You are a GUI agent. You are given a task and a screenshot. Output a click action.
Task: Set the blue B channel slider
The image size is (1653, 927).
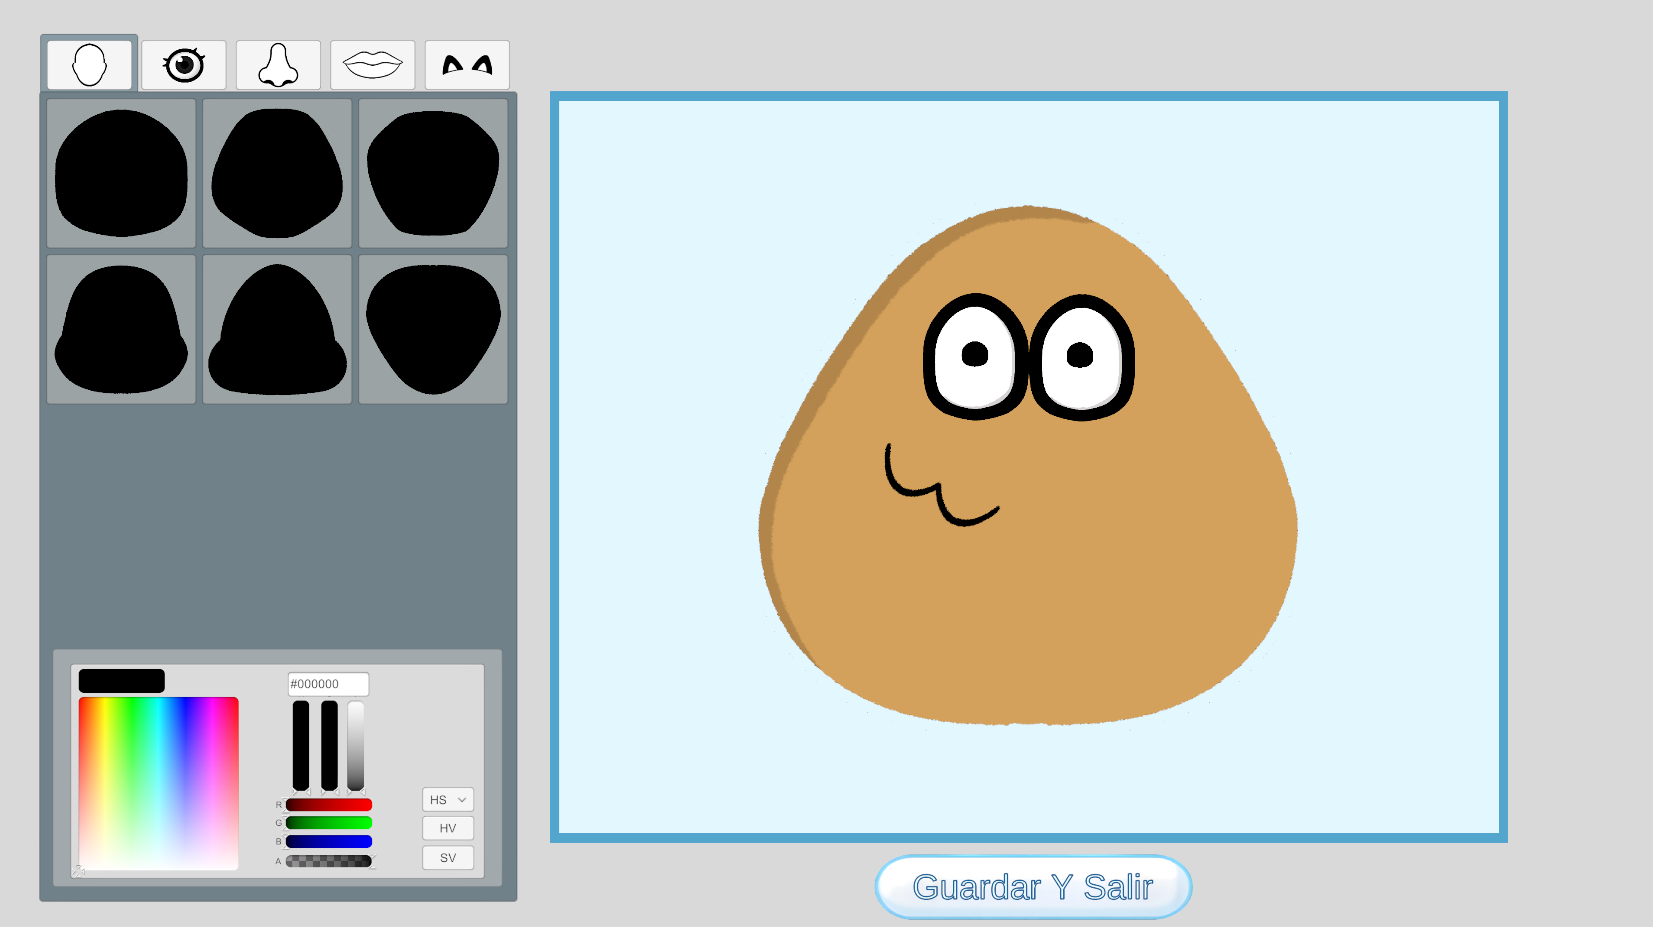[329, 842]
